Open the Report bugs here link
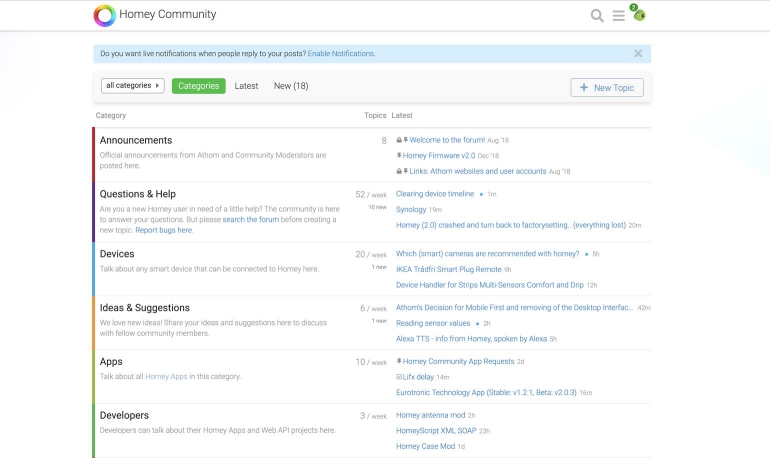 [x=164, y=230]
